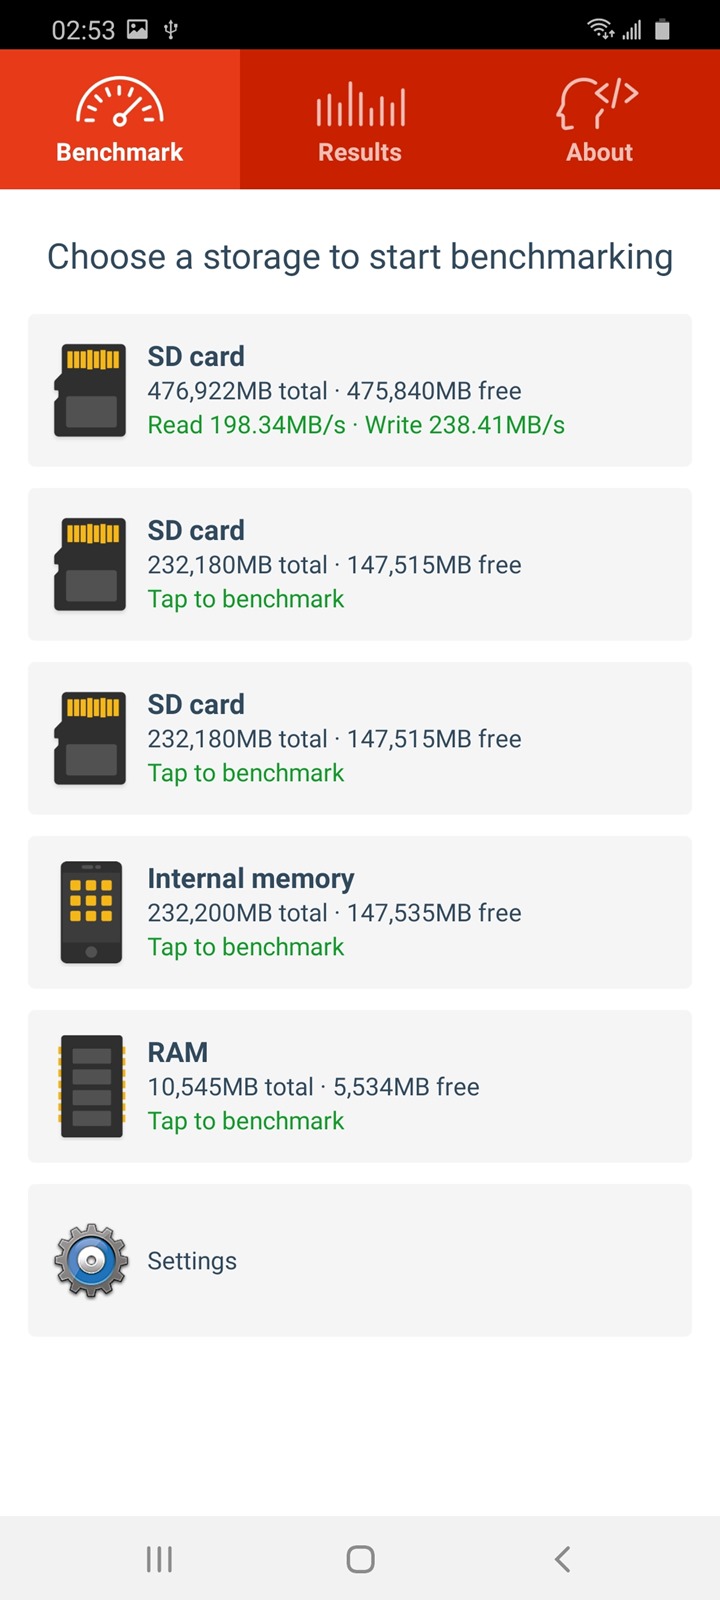The image size is (720, 1600).
Task: Click the Settings gear icon
Action: 91,1260
